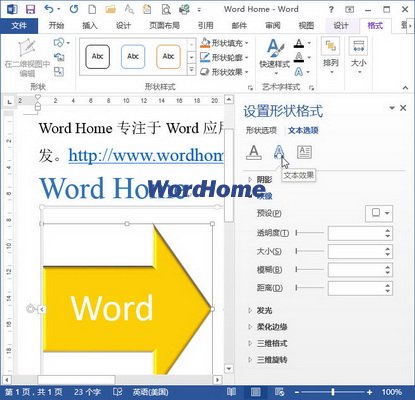This screenshot has height=400, width=415.
Task: Click the Undo arrow icon
Action: (49, 9)
